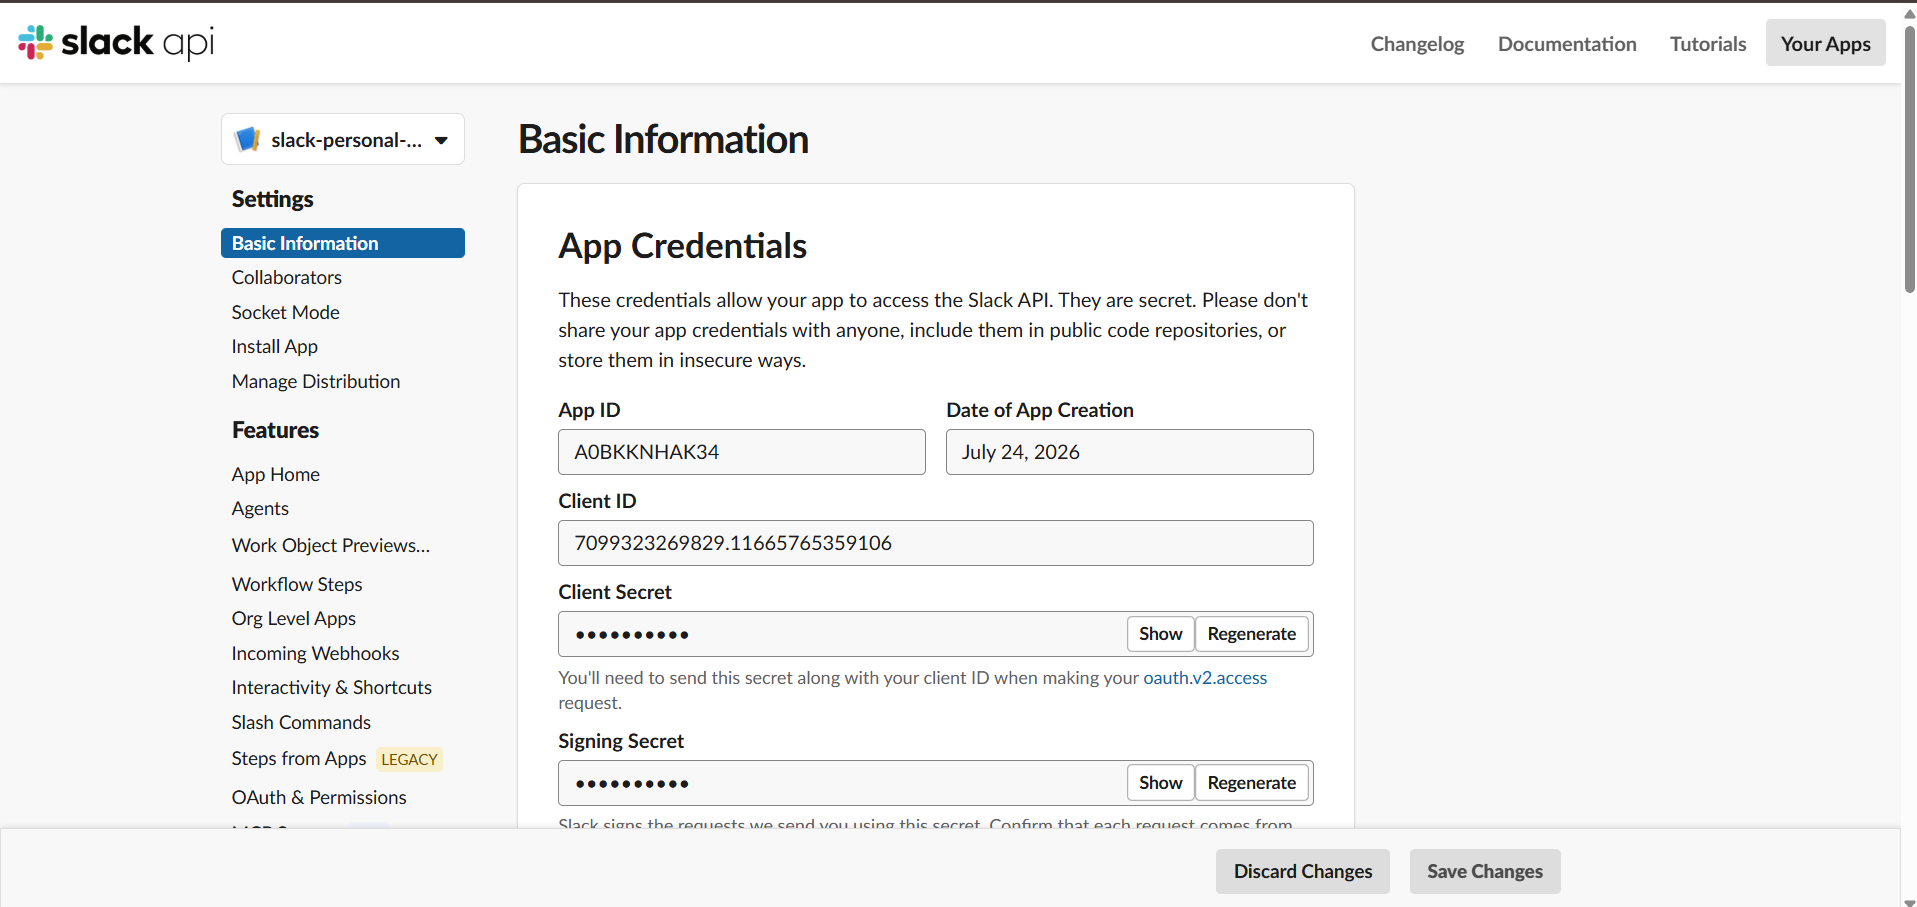
Task: Click the LEGACY badge
Action: click(409, 759)
